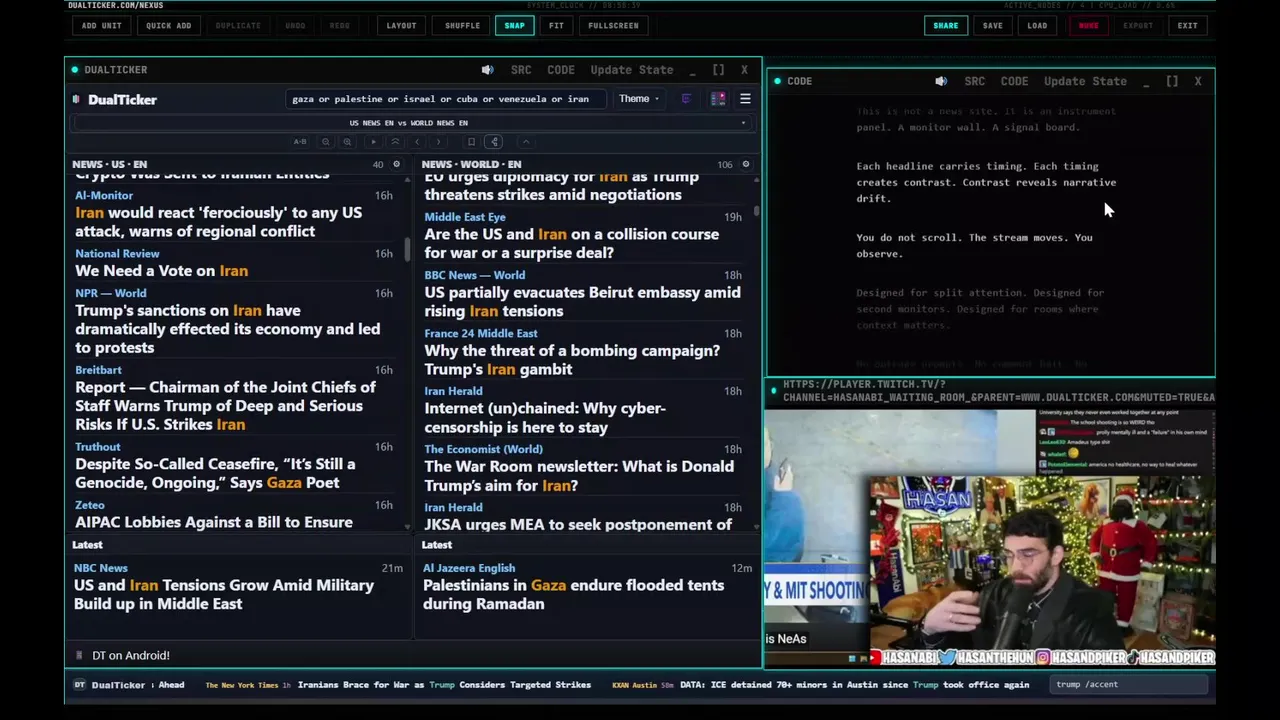The height and width of the screenshot is (720, 1280).
Task: Zoom out with the minus magnifier icon
Action: tap(326, 142)
